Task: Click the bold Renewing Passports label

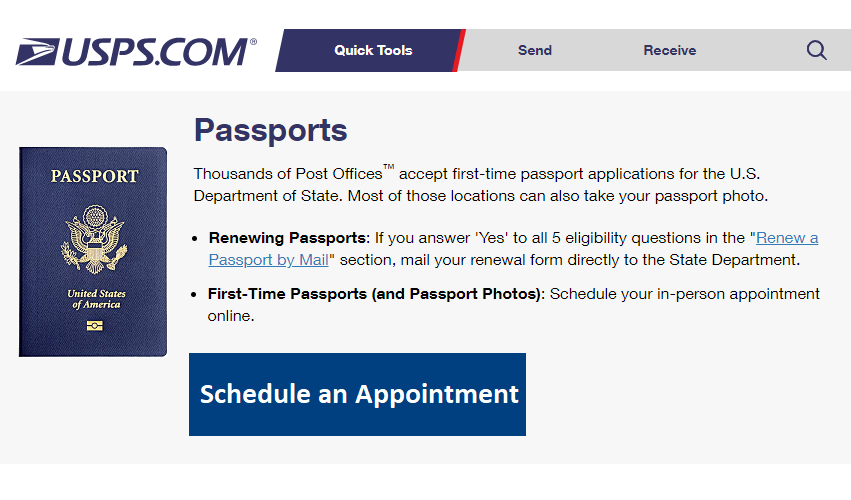Action: [289, 238]
